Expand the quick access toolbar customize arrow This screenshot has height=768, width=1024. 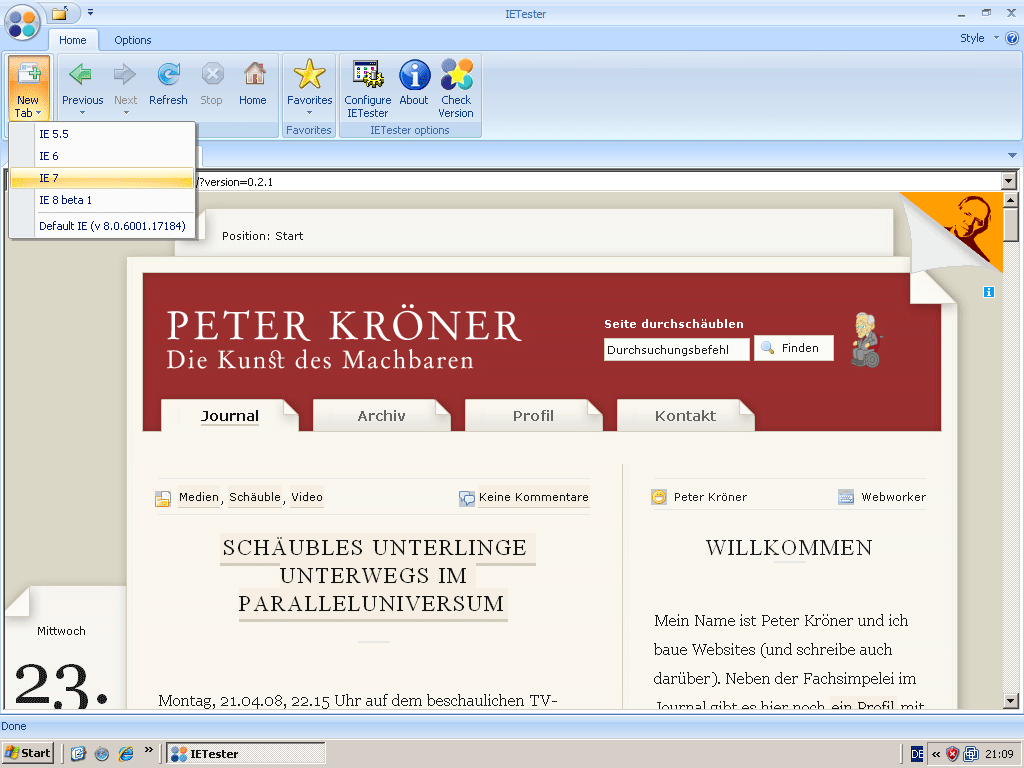click(90, 12)
